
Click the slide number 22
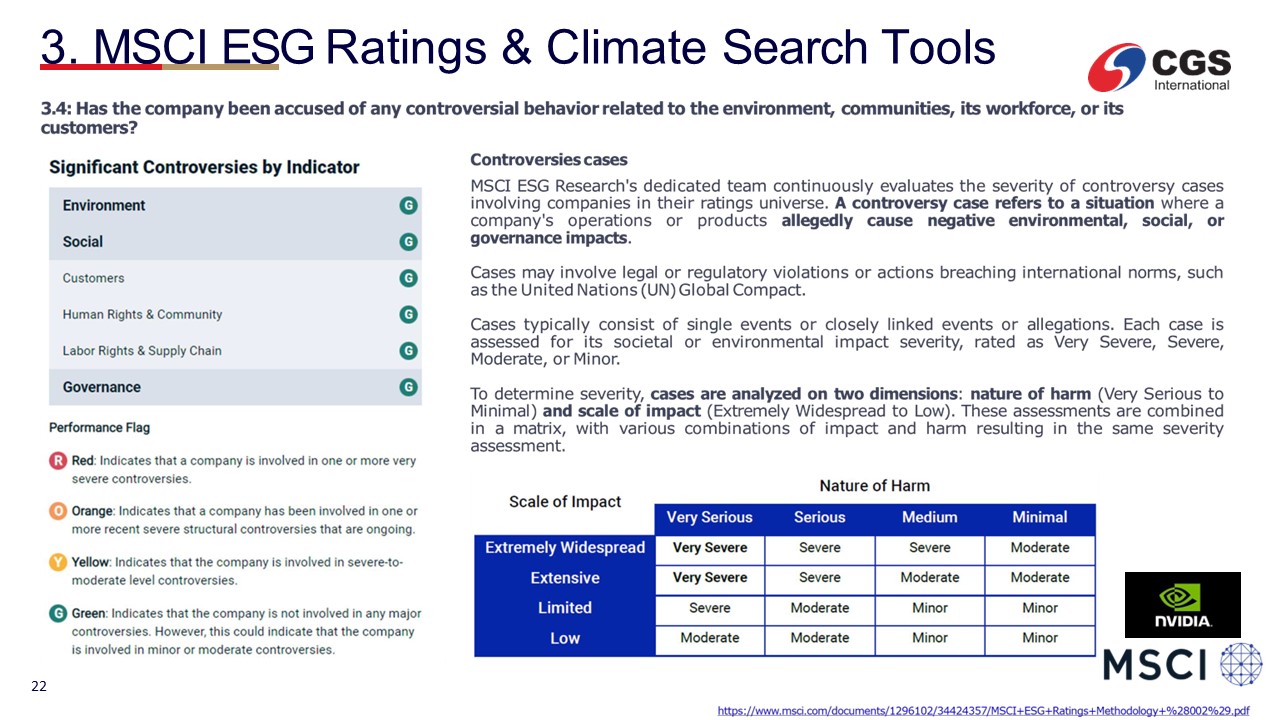pos(39,687)
